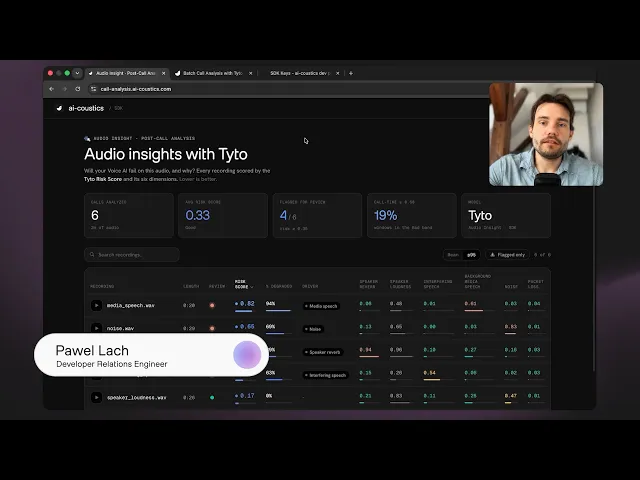Click the Interfering Speech column header
The height and width of the screenshot is (480, 640).
[438, 284]
